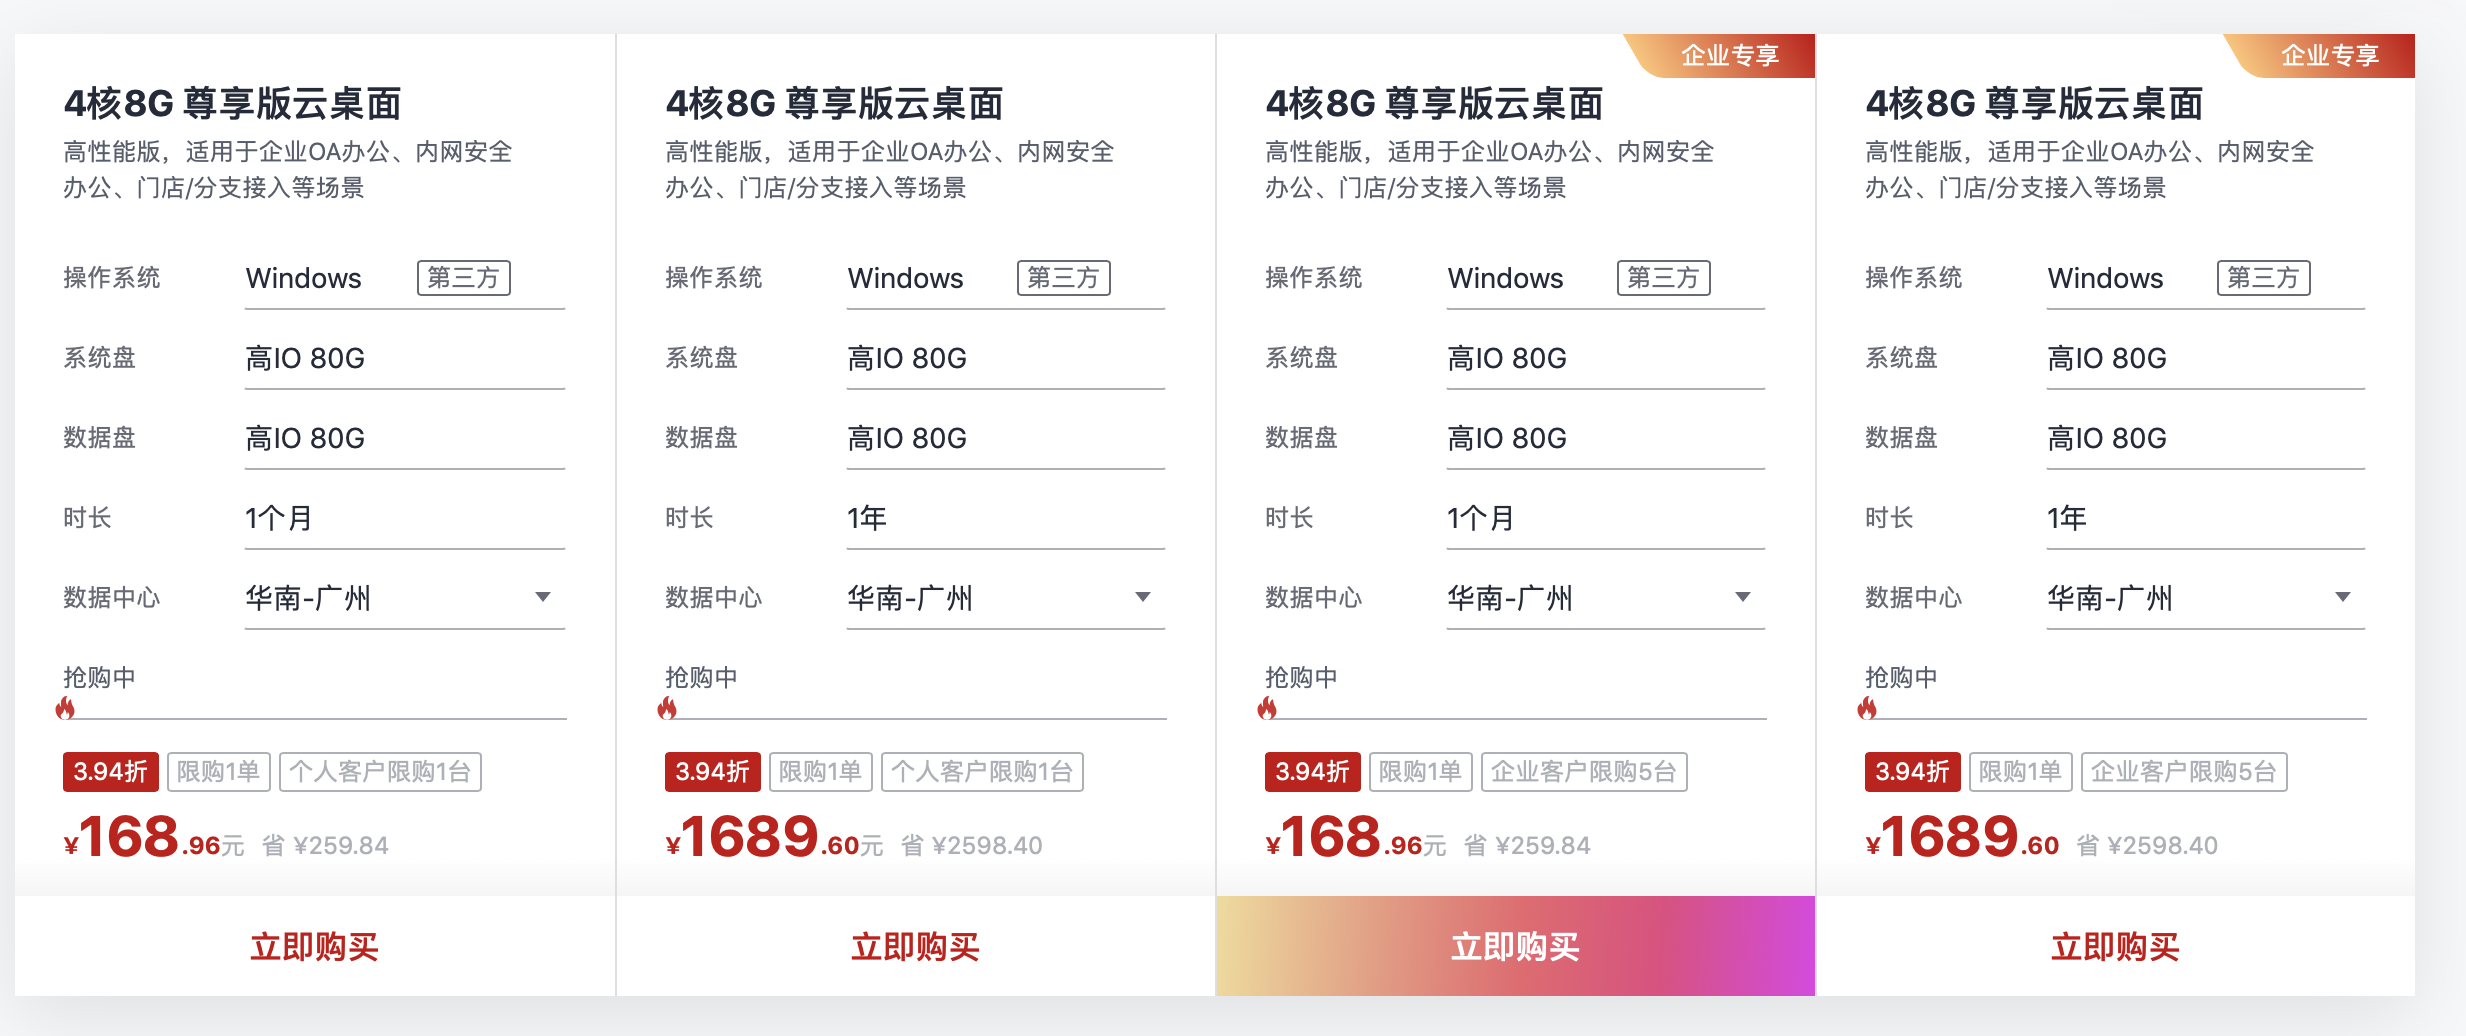2466x1036 pixels.
Task: Click the flame icon on the second card
Action: (668, 712)
